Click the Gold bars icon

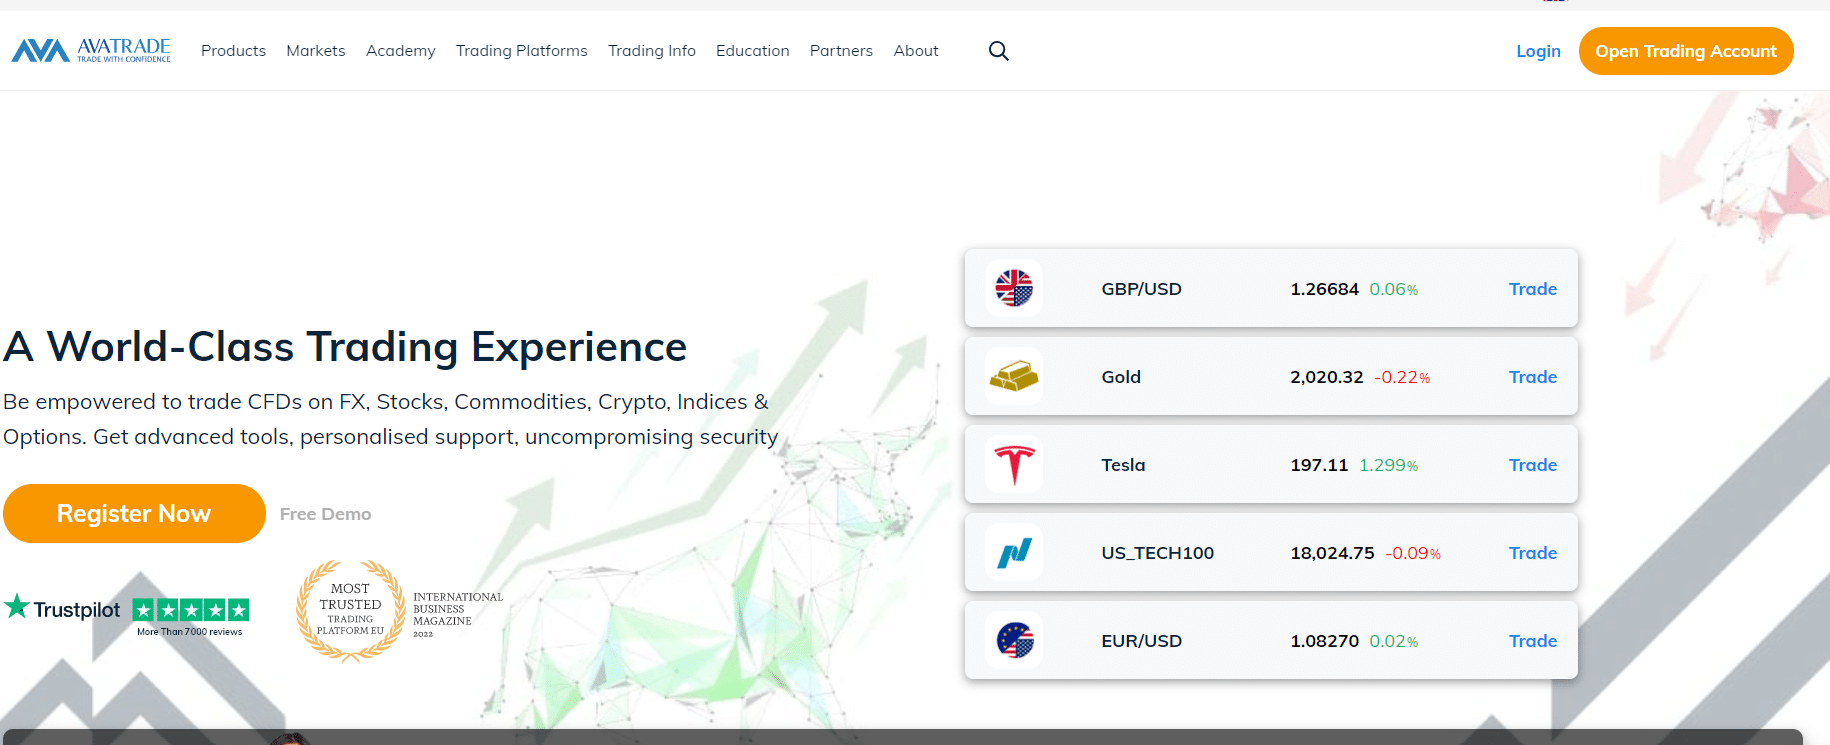click(1014, 377)
